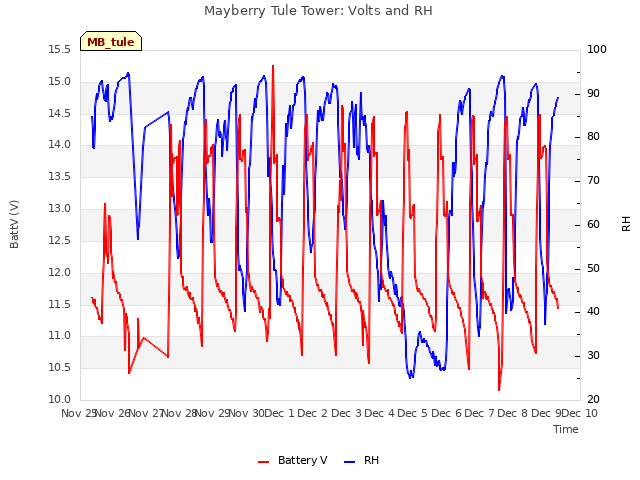Click the 'Dec 8' date tick label
This screenshot has width=640, height=480.
point(512,413)
